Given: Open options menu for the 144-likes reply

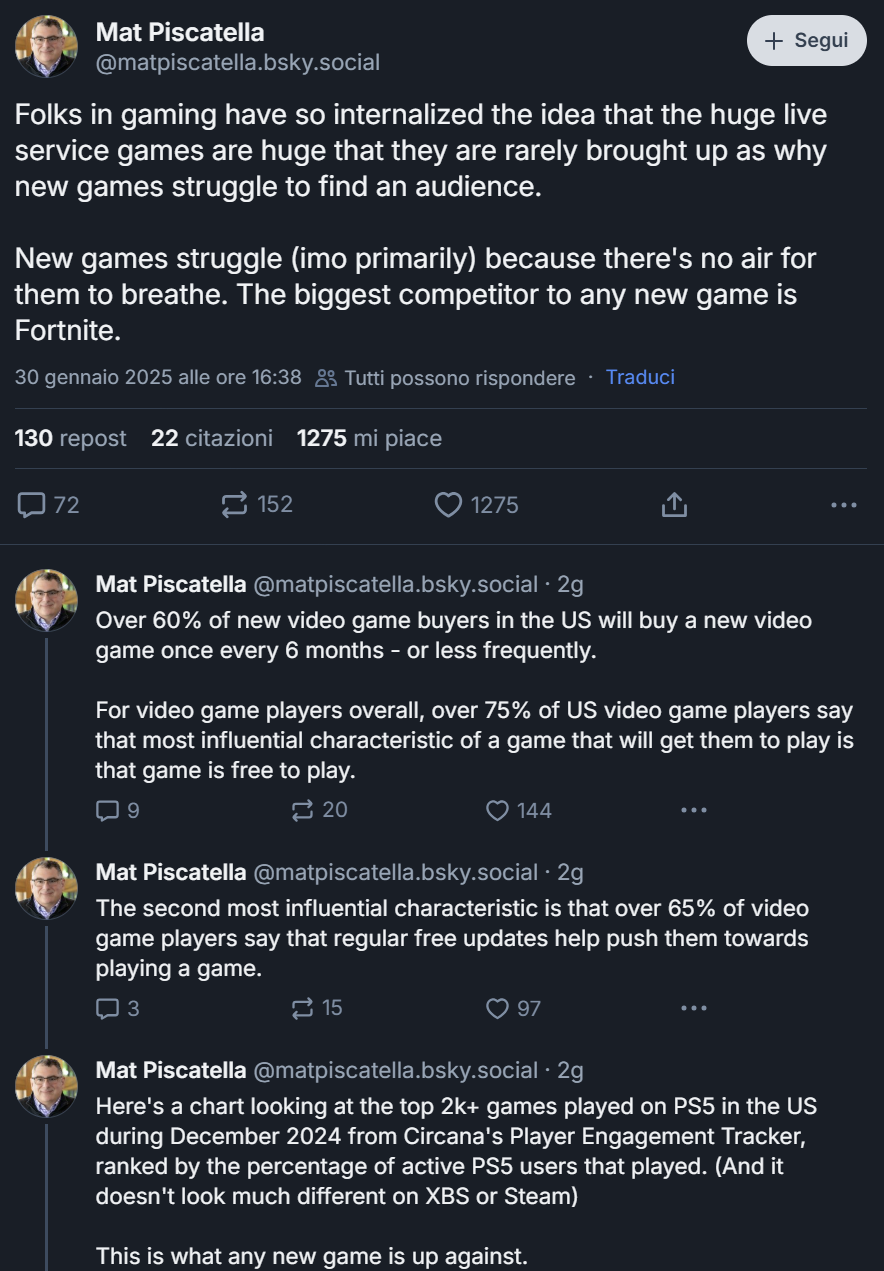Looking at the screenshot, I should coord(693,810).
